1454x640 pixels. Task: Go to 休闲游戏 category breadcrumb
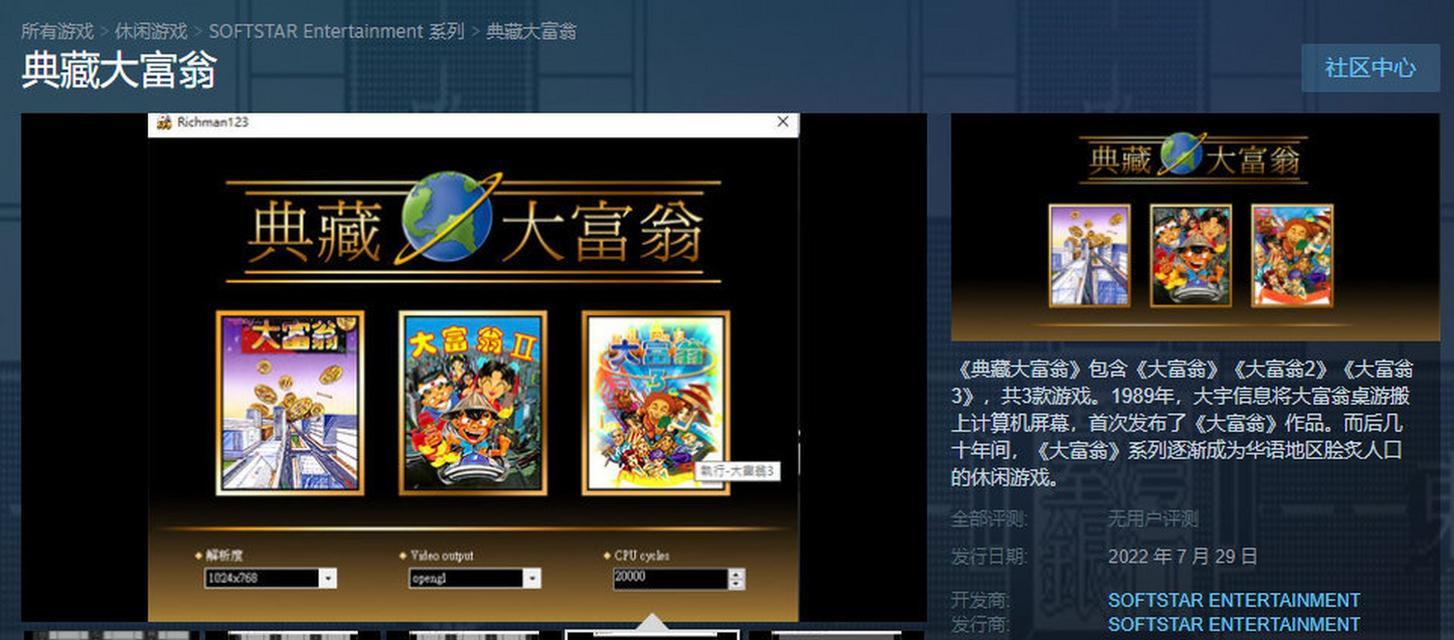tap(151, 31)
